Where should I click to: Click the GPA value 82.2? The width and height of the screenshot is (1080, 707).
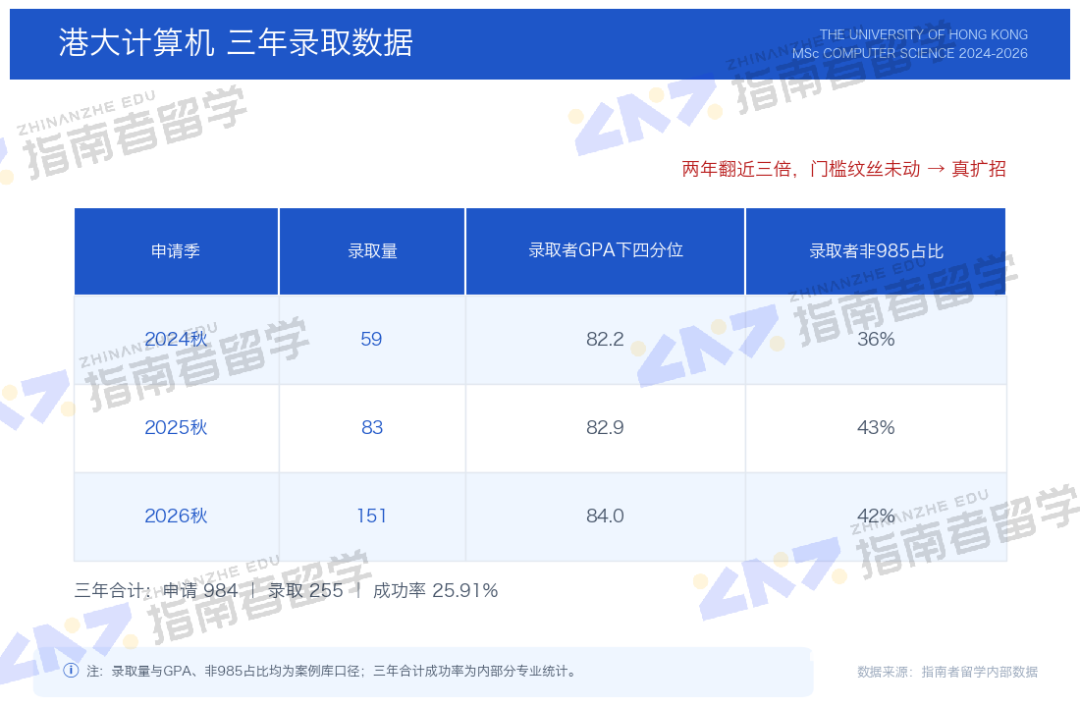point(605,339)
